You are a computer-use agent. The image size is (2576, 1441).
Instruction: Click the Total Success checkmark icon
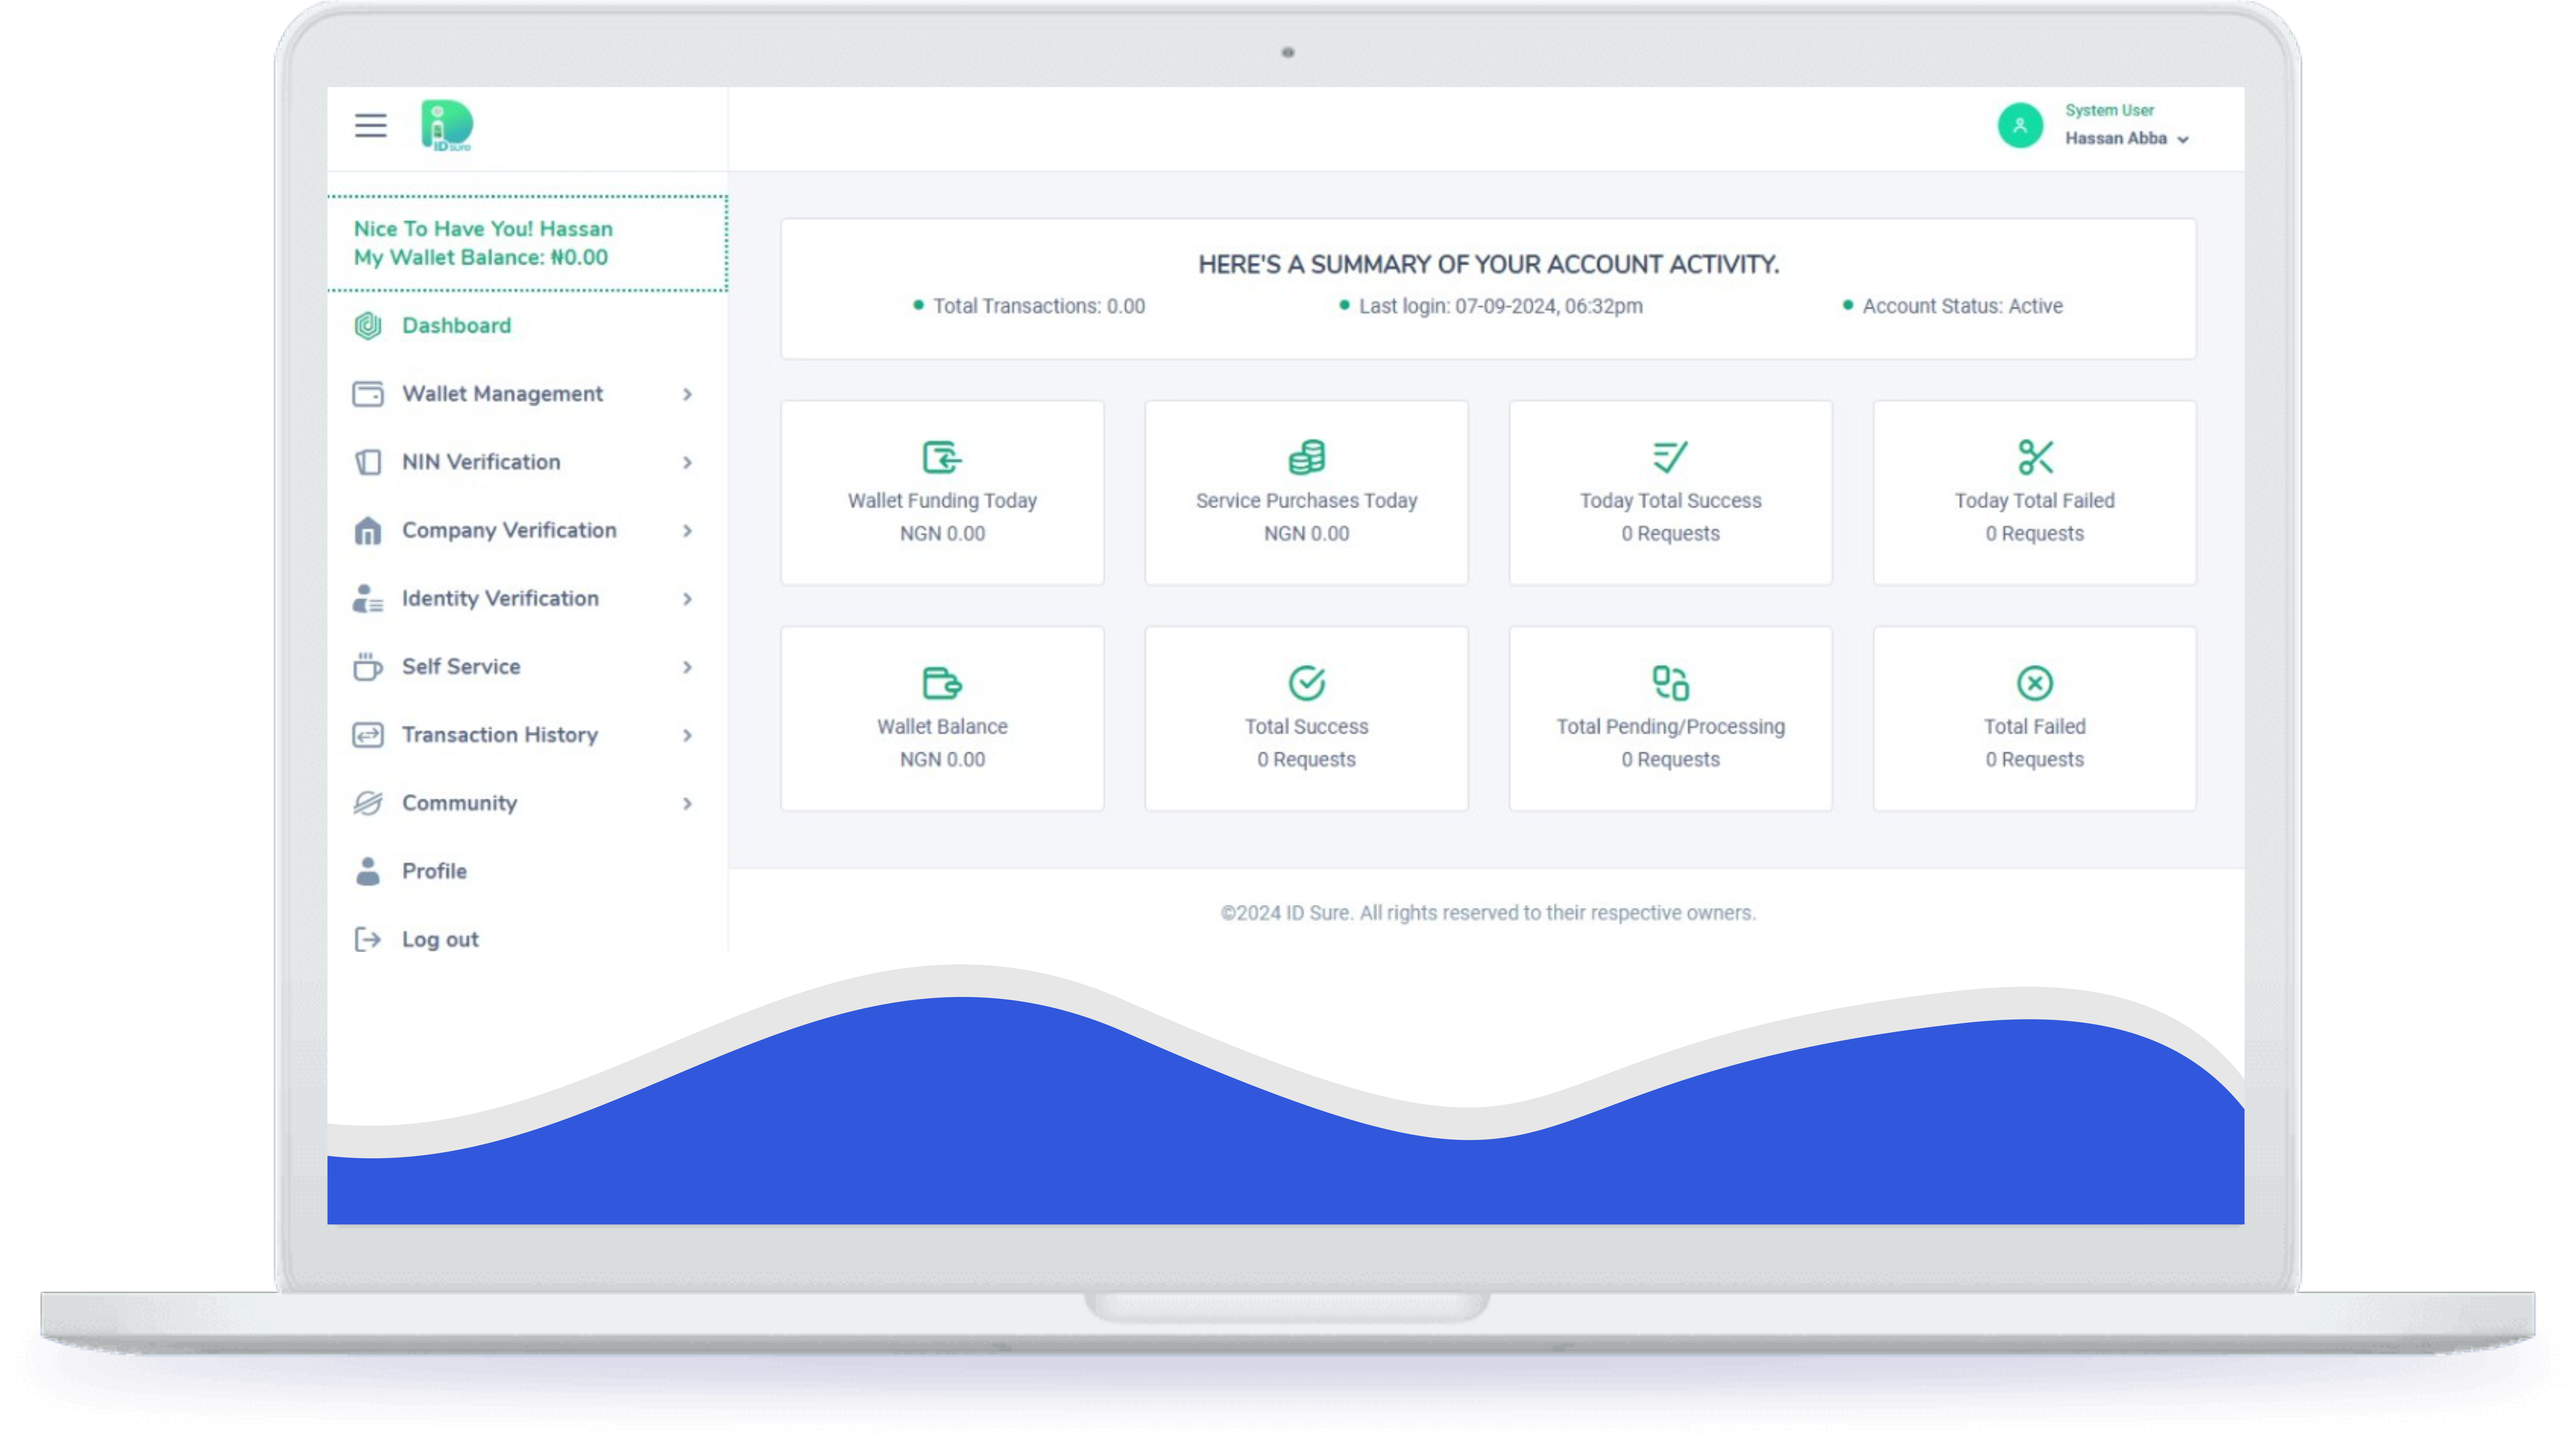1306,683
